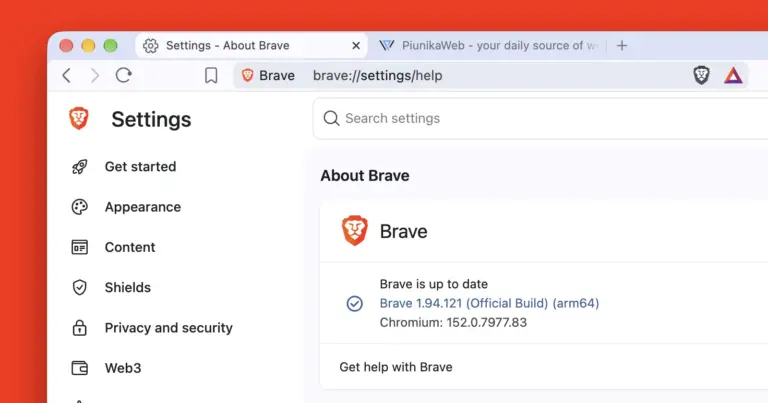The image size is (768, 403).
Task: Click the update status checkmark icon
Action: [x=355, y=304]
